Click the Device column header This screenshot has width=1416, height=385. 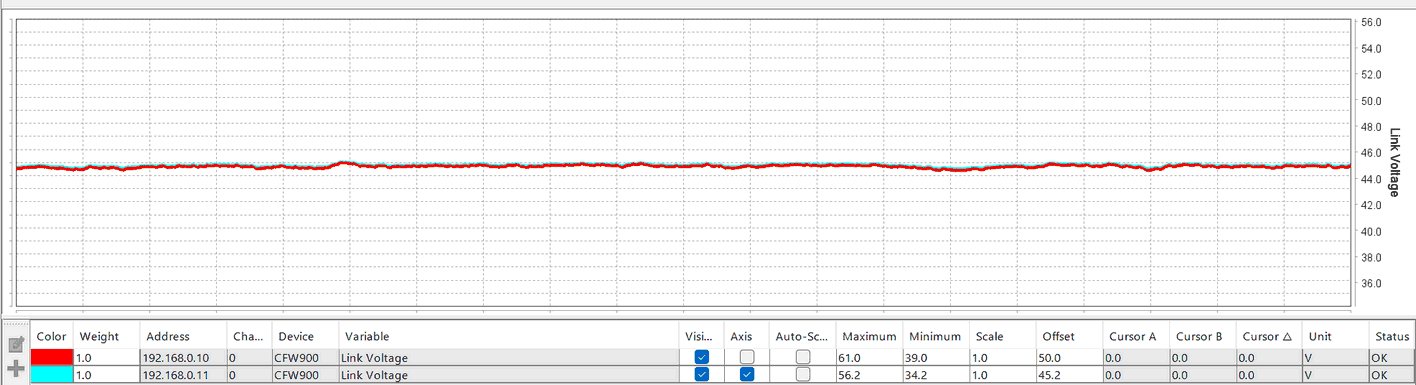pyautogui.click(x=305, y=336)
